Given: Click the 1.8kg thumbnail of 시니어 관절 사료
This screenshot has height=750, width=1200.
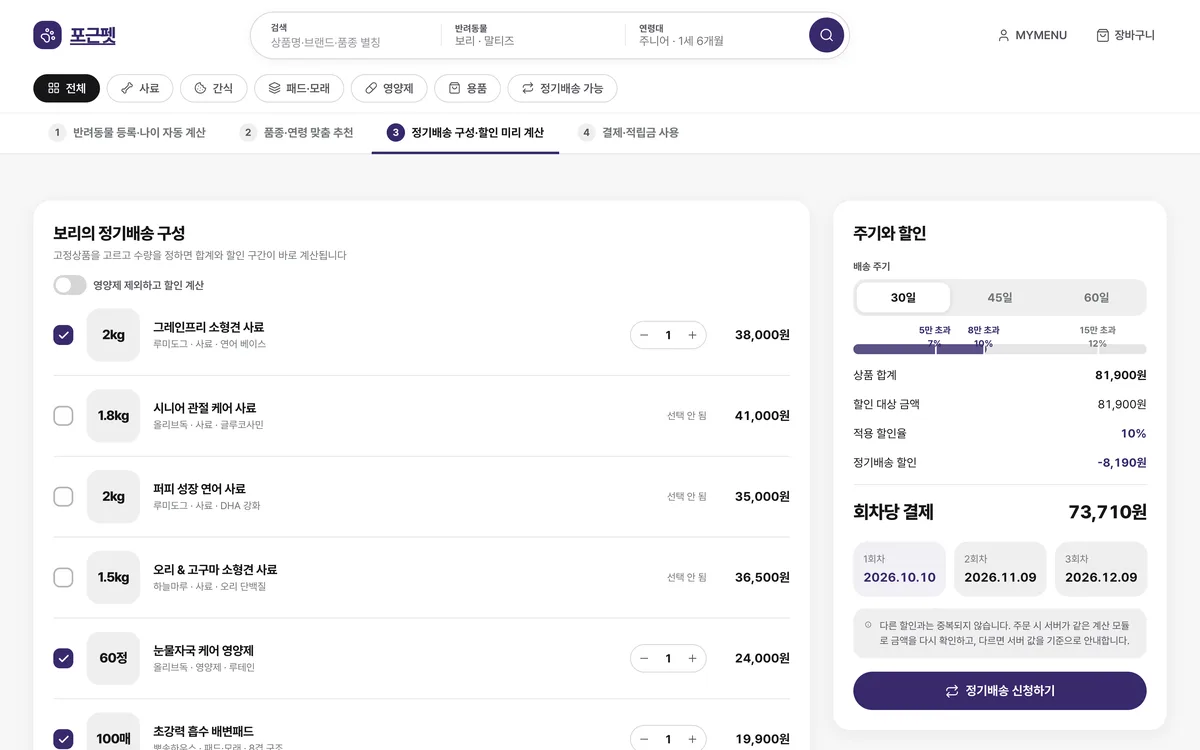Looking at the screenshot, I should click(113, 416).
